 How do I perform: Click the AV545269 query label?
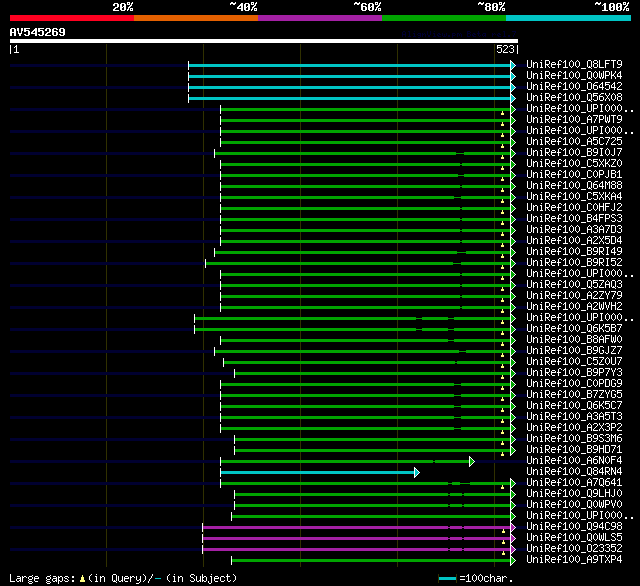(38, 32)
